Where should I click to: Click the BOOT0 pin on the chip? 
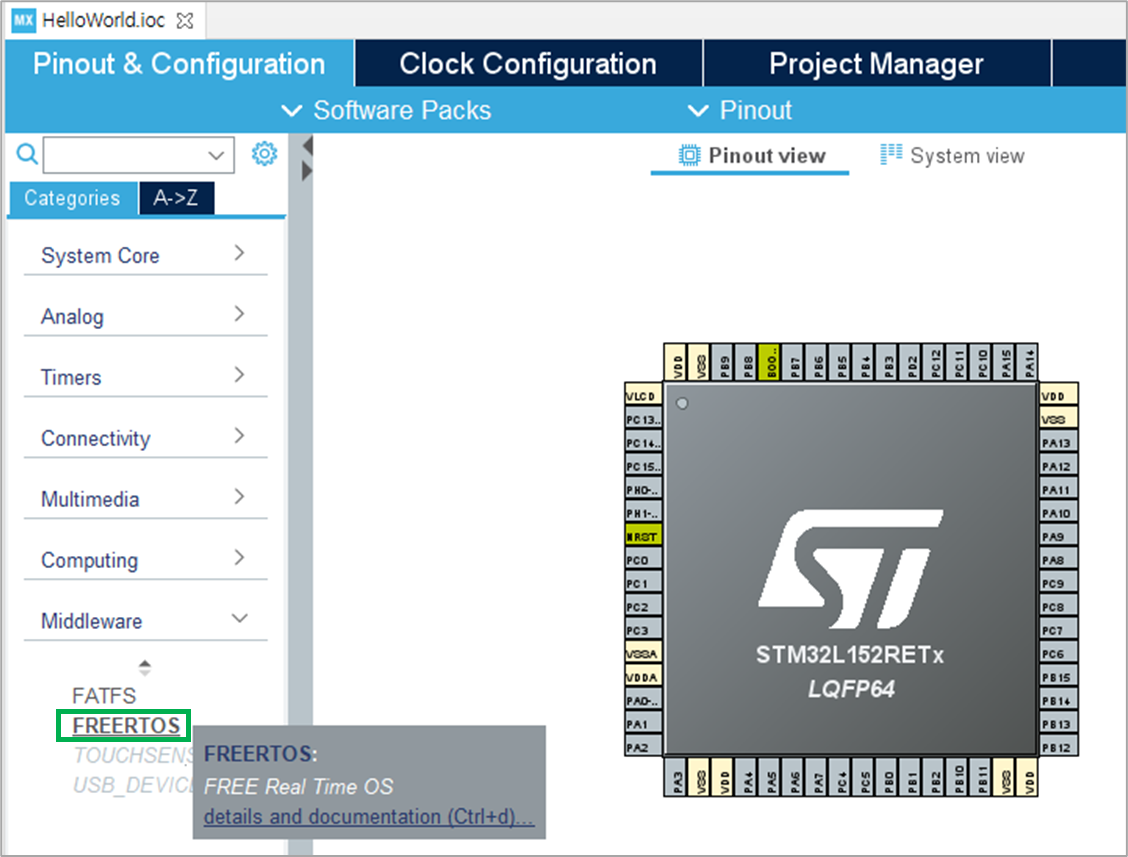click(x=770, y=362)
